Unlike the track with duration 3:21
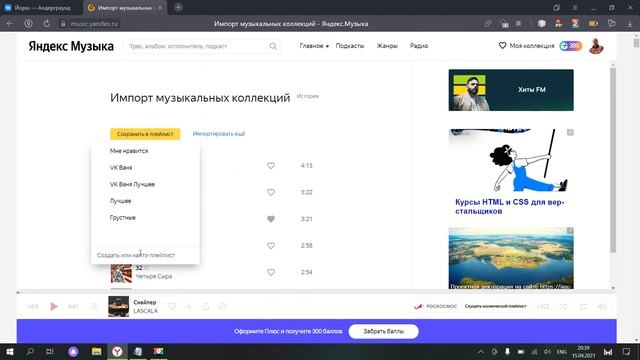Viewport: 640px width, 360px height. click(271, 219)
